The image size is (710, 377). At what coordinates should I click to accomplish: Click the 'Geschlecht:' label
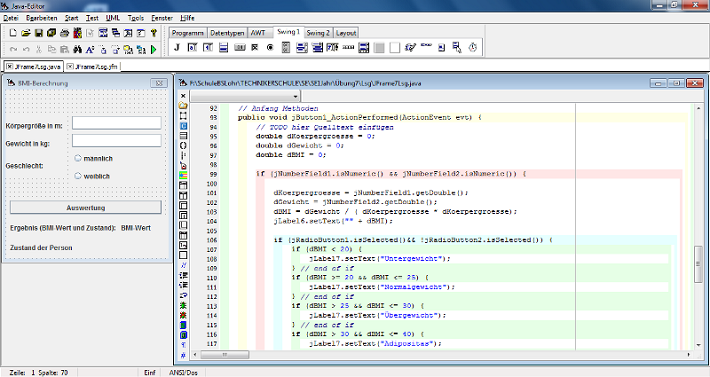(x=24, y=166)
